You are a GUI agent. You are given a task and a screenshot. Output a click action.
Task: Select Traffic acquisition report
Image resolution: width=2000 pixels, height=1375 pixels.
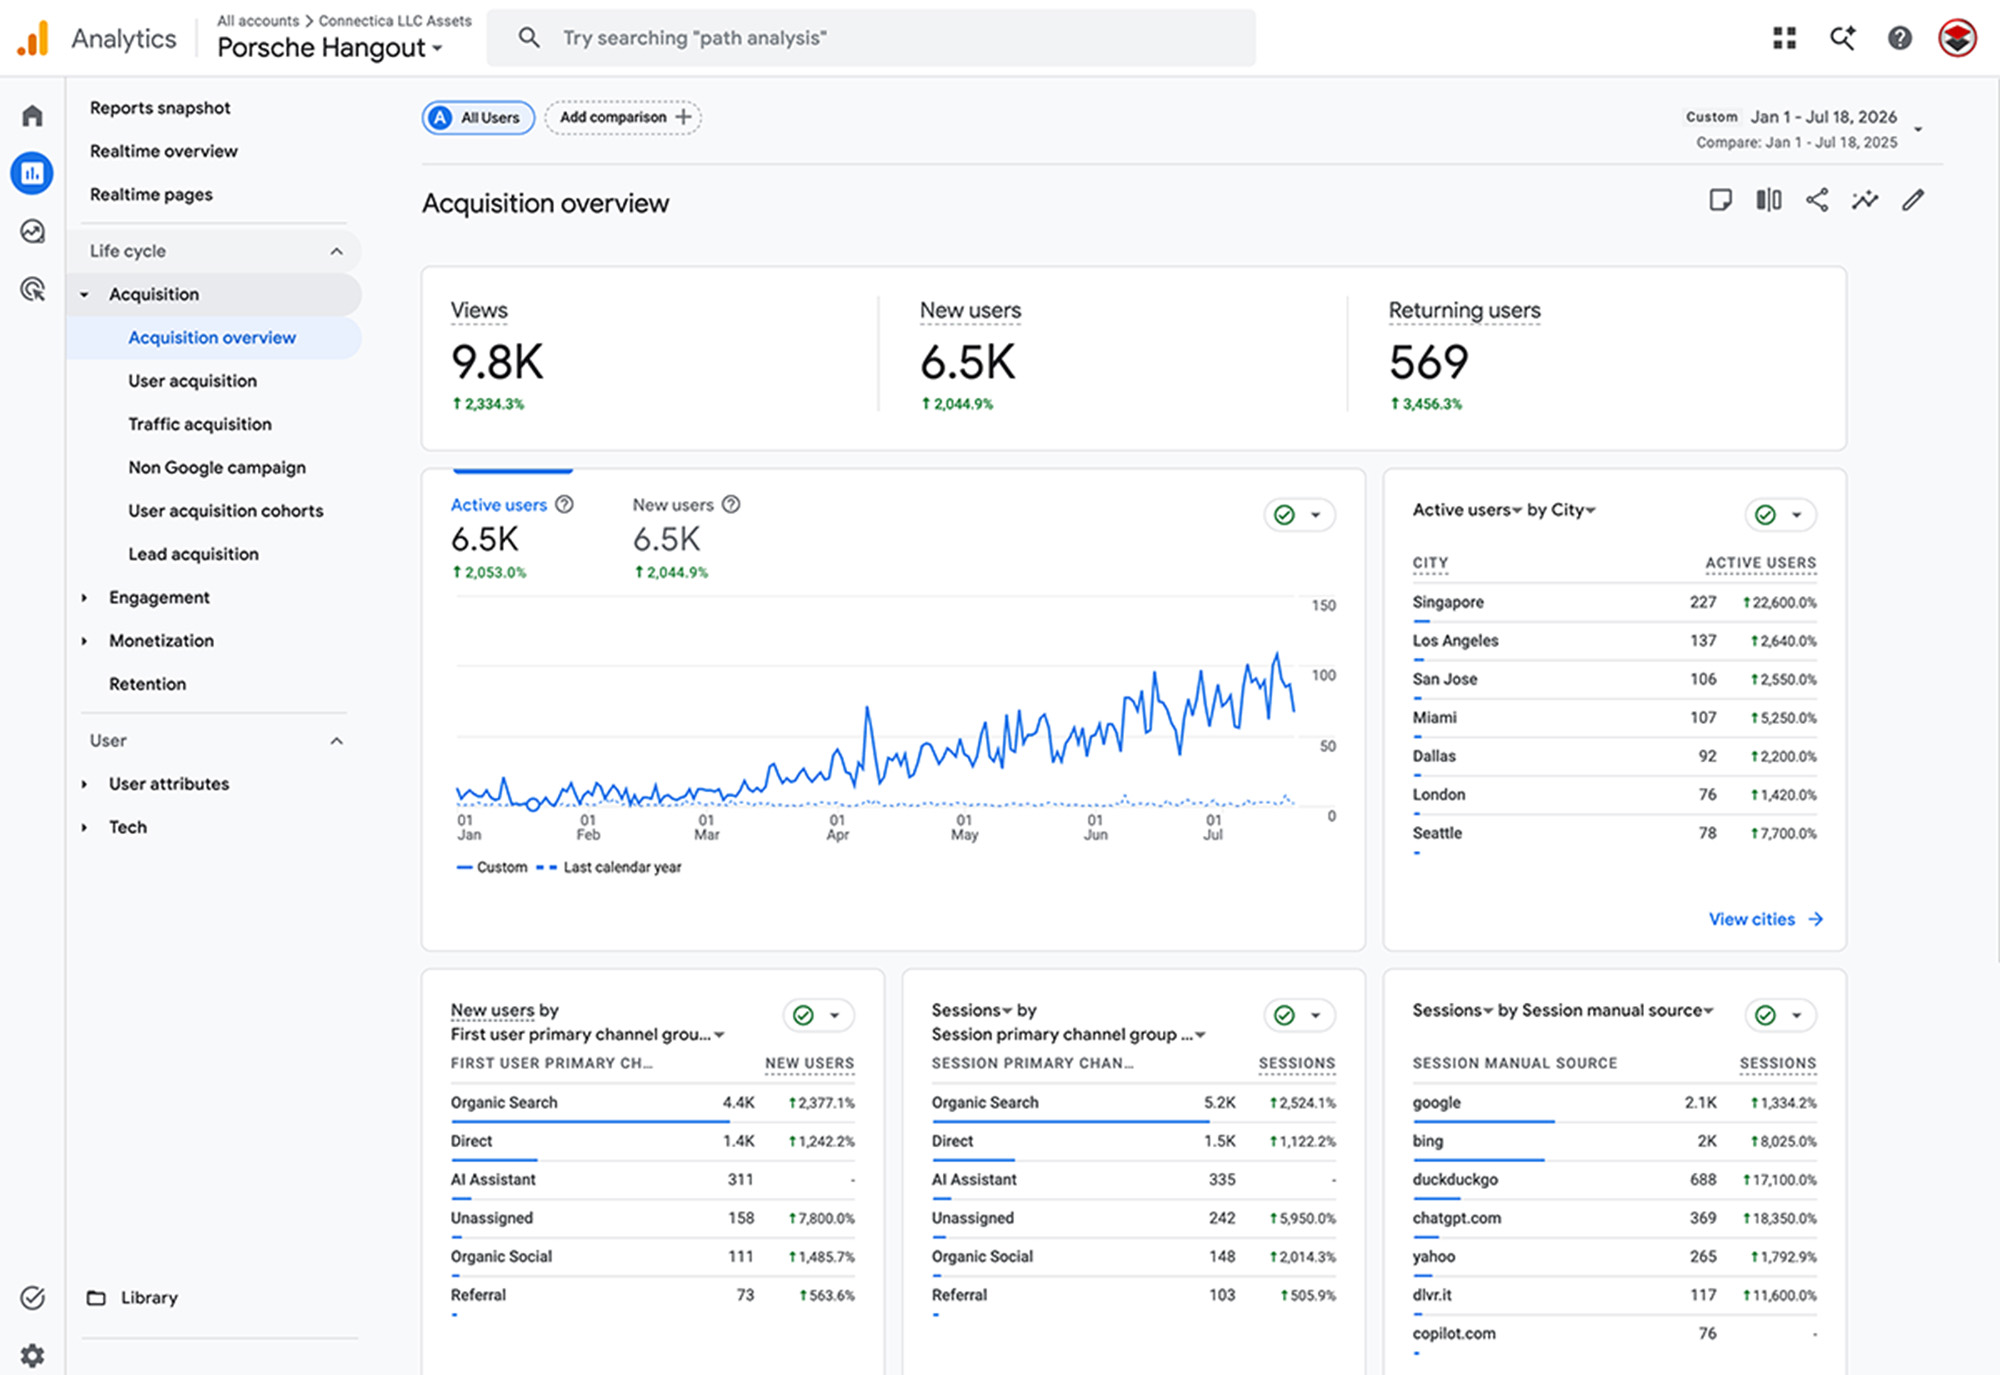tap(200, 424)
